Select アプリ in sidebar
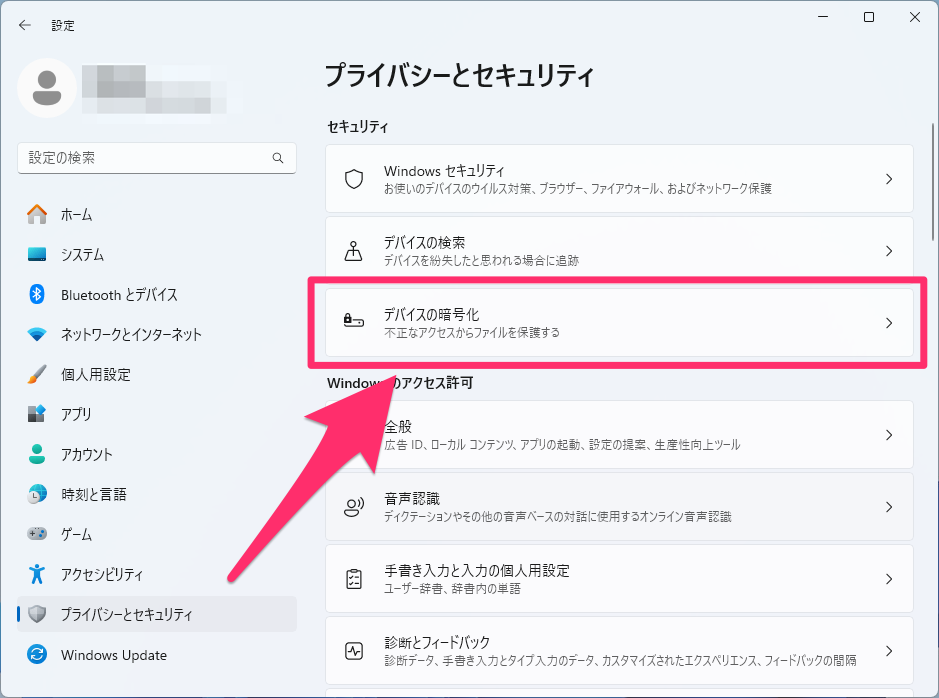The width and height of the screenshot is (939, 698). [x=157, y=414]
